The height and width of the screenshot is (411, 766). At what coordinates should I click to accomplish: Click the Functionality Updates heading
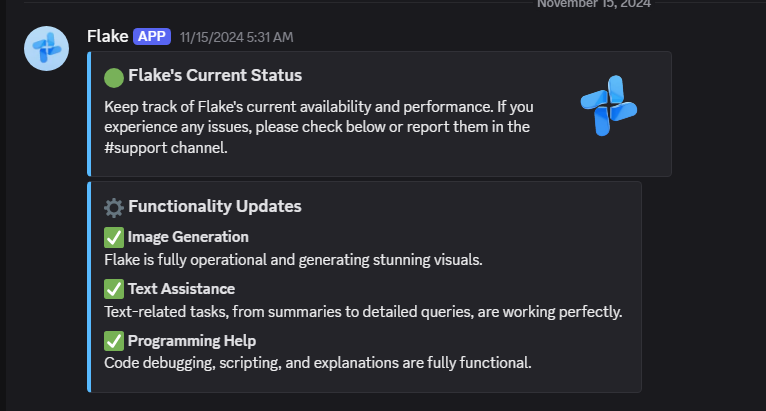(x=214, y=206)
